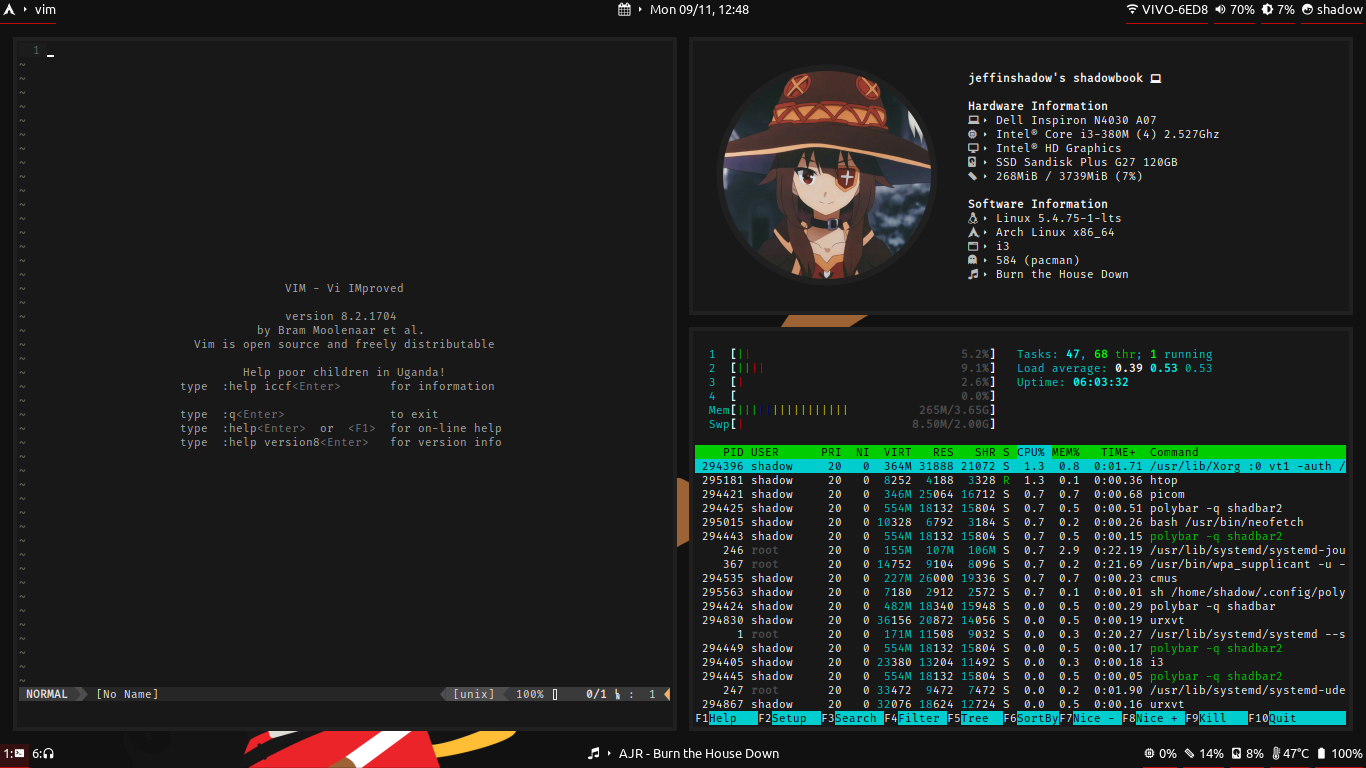Image resolution: width=1366 pixels, height=768 pixels.
Task: Sort htop by PID column header
Action: tap(734, 452)
